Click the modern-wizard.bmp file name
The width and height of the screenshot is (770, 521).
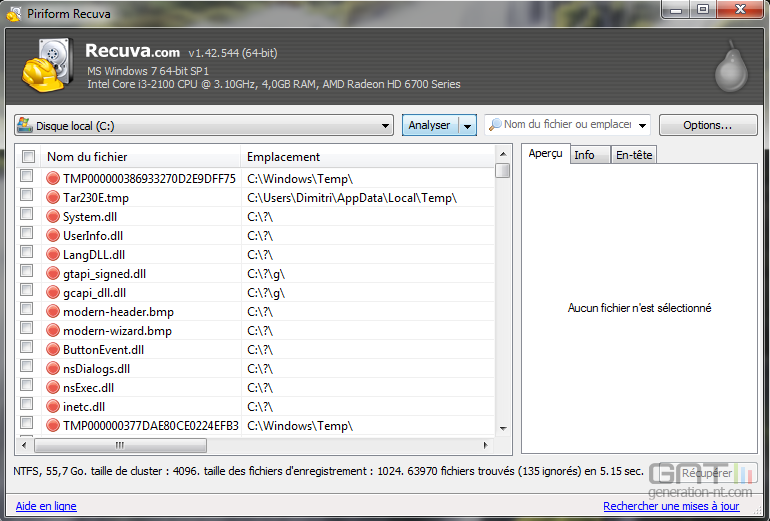pos(117,331)
